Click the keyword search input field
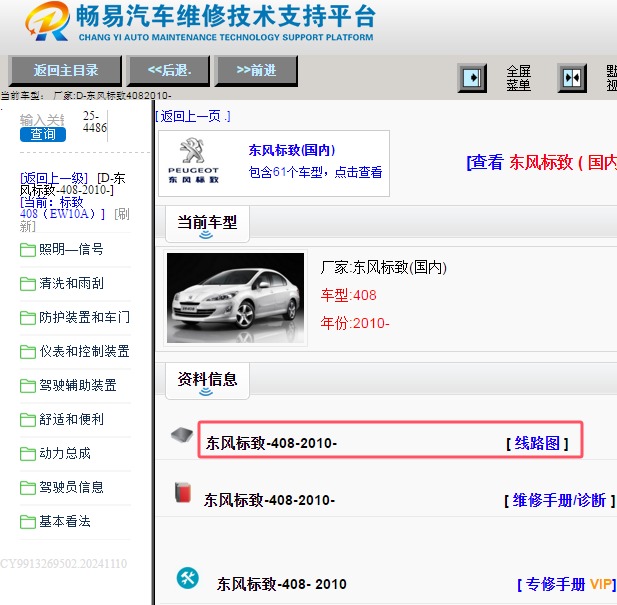The image size is (617, 605). coord(42,120)
